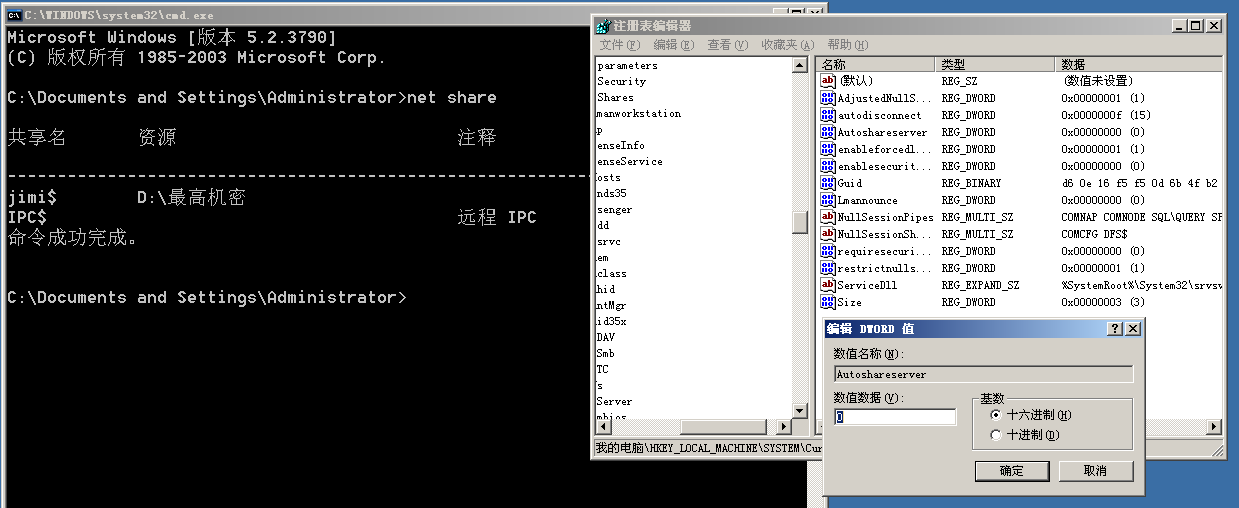Viewport: 1239px width, 508px height.
Task: Click the Registry Editor title bar icon
Action: click(x=604, y=26)
